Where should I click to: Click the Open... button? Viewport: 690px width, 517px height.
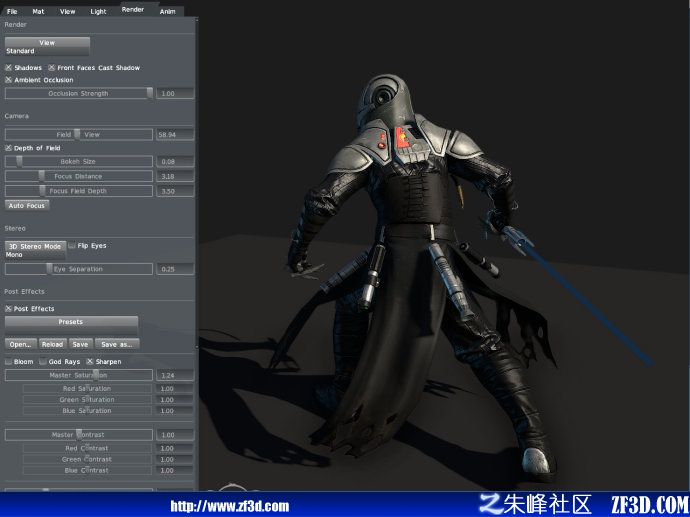21,345
